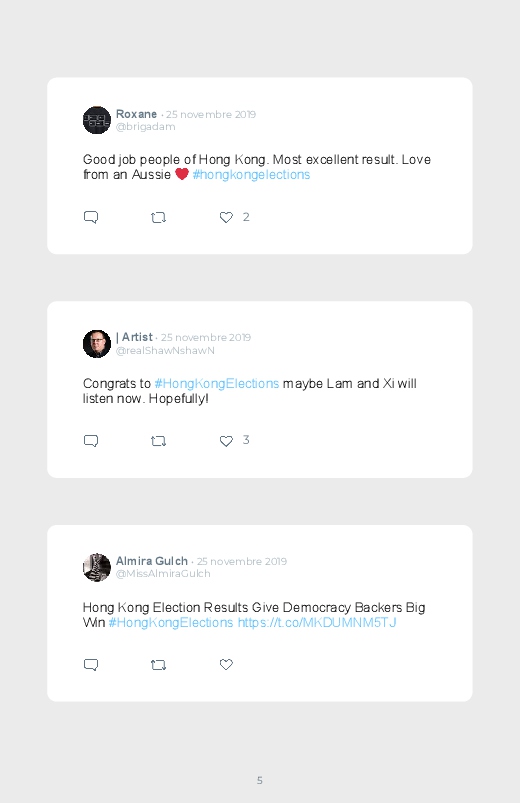Screen dimensions: 520x803
Task: Open #HongKongElections hashtag in Almira's tweet
Action: 171,623
